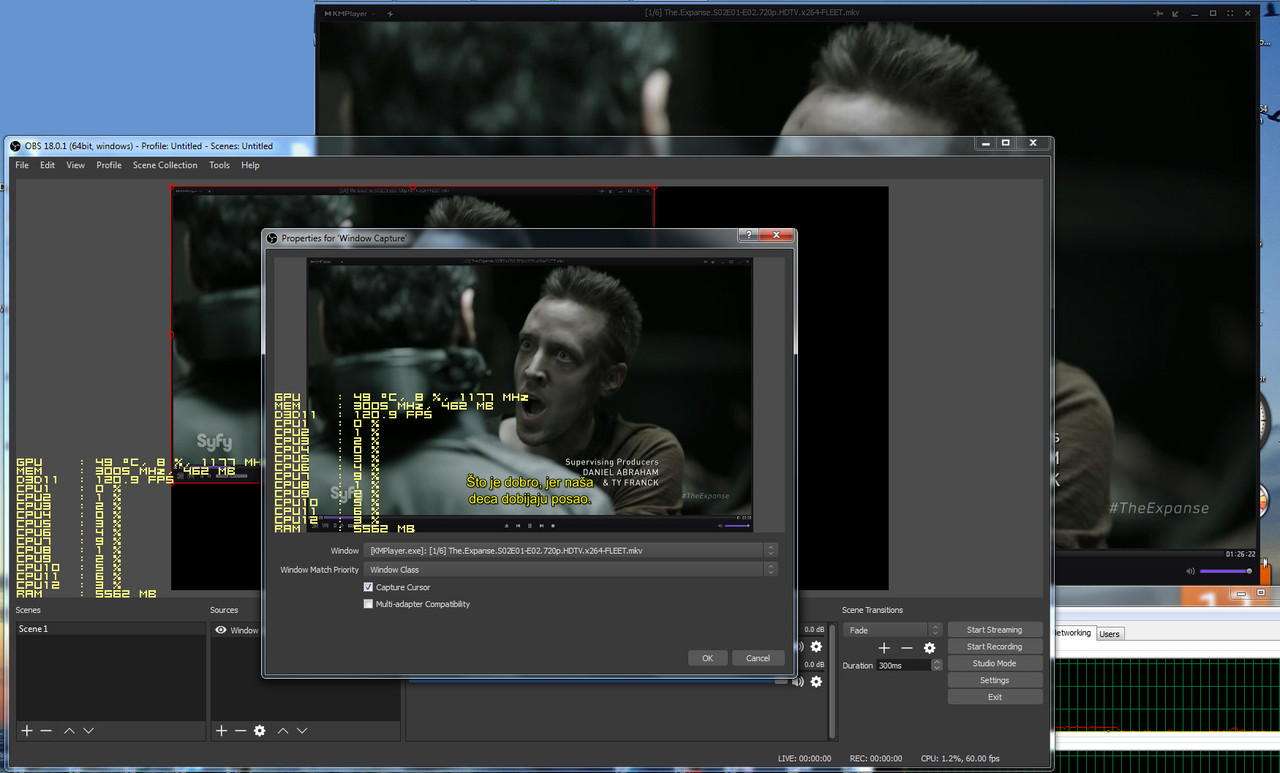1280x773 pixels.
Task: Switch to Users tab in Task Manager
Action: (1110, 634)
